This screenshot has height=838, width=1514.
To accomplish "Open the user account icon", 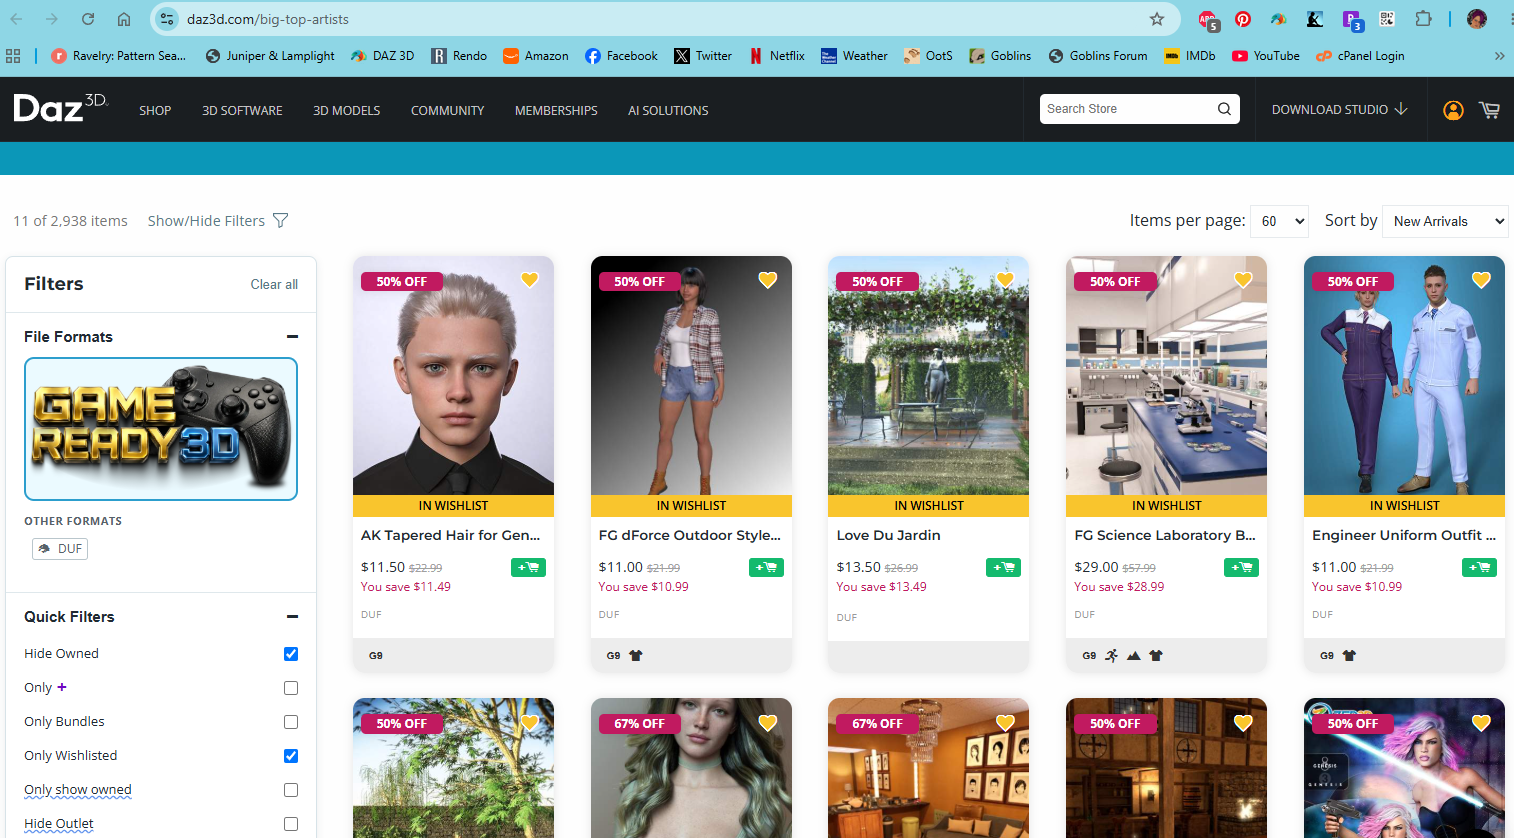I will pos(1453,110).
